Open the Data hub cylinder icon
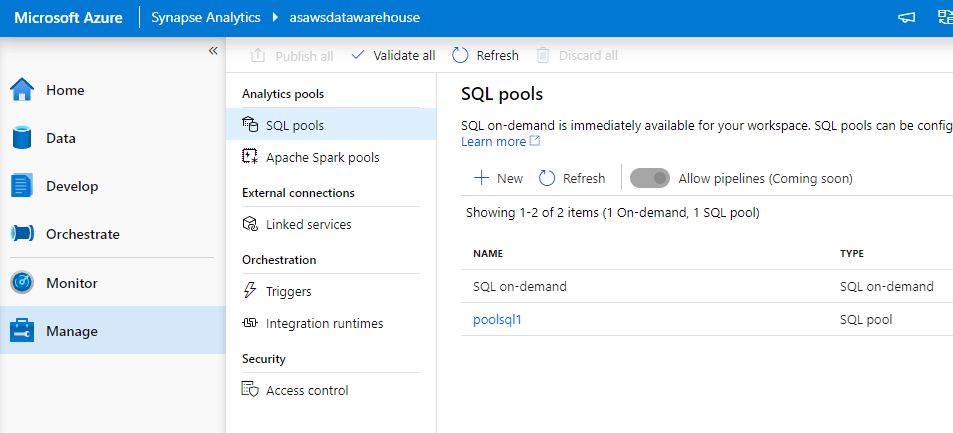Viewport: 953px width, 433px height. tap(22, 137)
